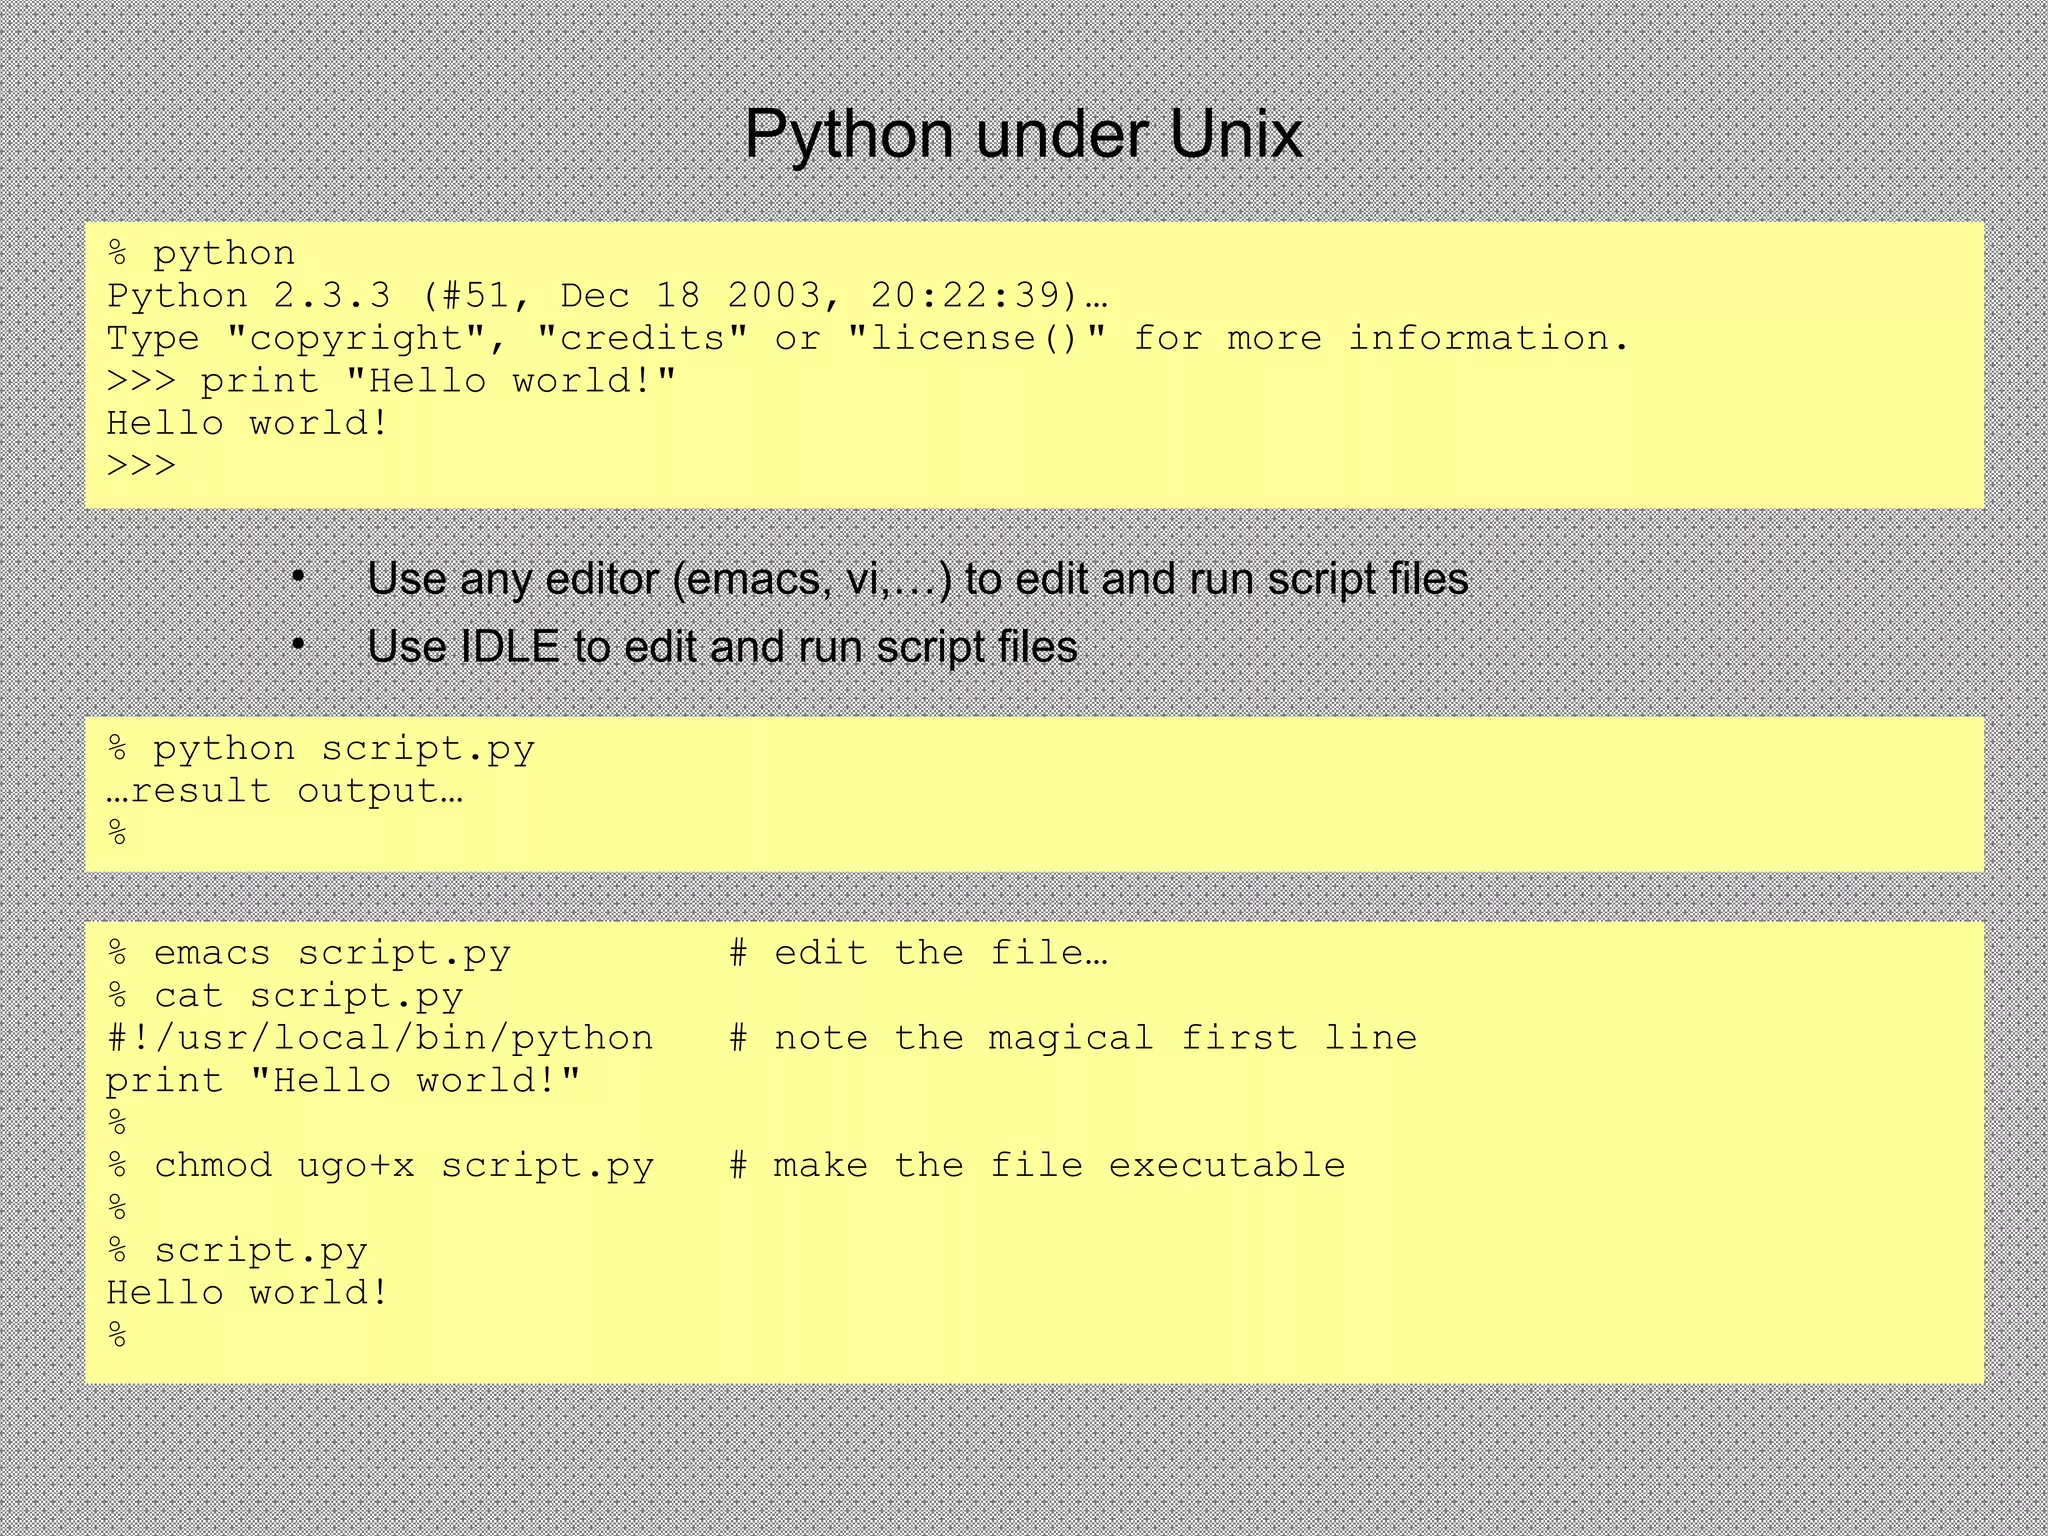This screenshot has height=1536, width=2048.
Task: Click the '…result output…' line
Action: [285, 791]
